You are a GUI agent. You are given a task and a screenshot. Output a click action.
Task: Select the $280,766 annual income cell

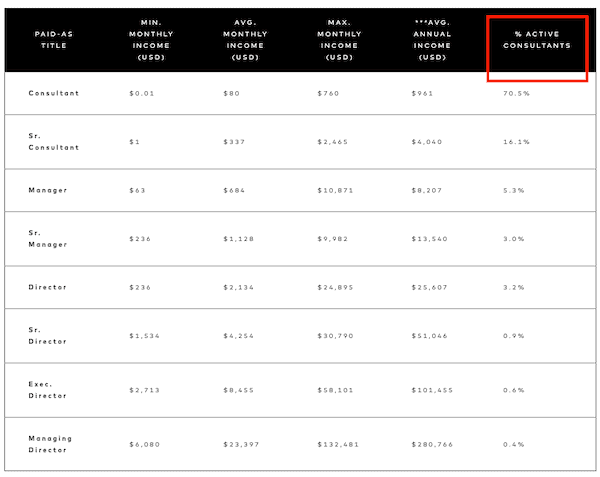432,444
